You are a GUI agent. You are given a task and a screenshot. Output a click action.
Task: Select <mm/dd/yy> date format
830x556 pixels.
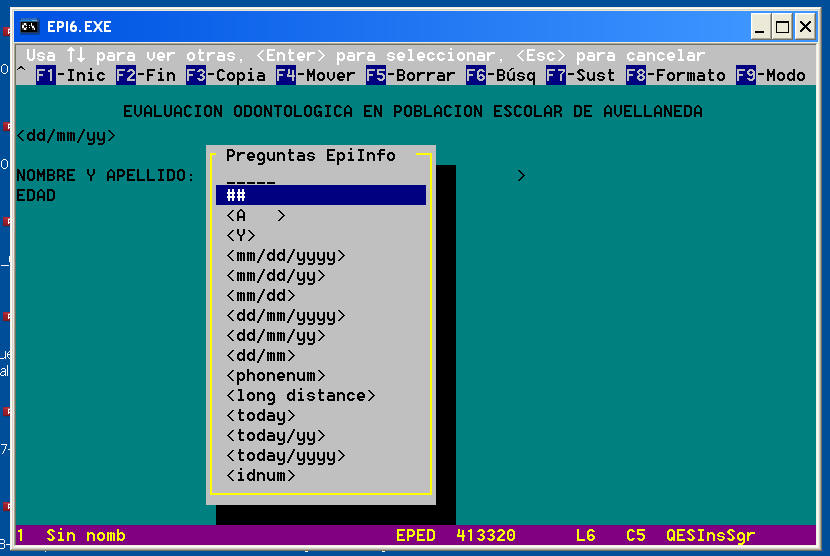click(276, 276)
